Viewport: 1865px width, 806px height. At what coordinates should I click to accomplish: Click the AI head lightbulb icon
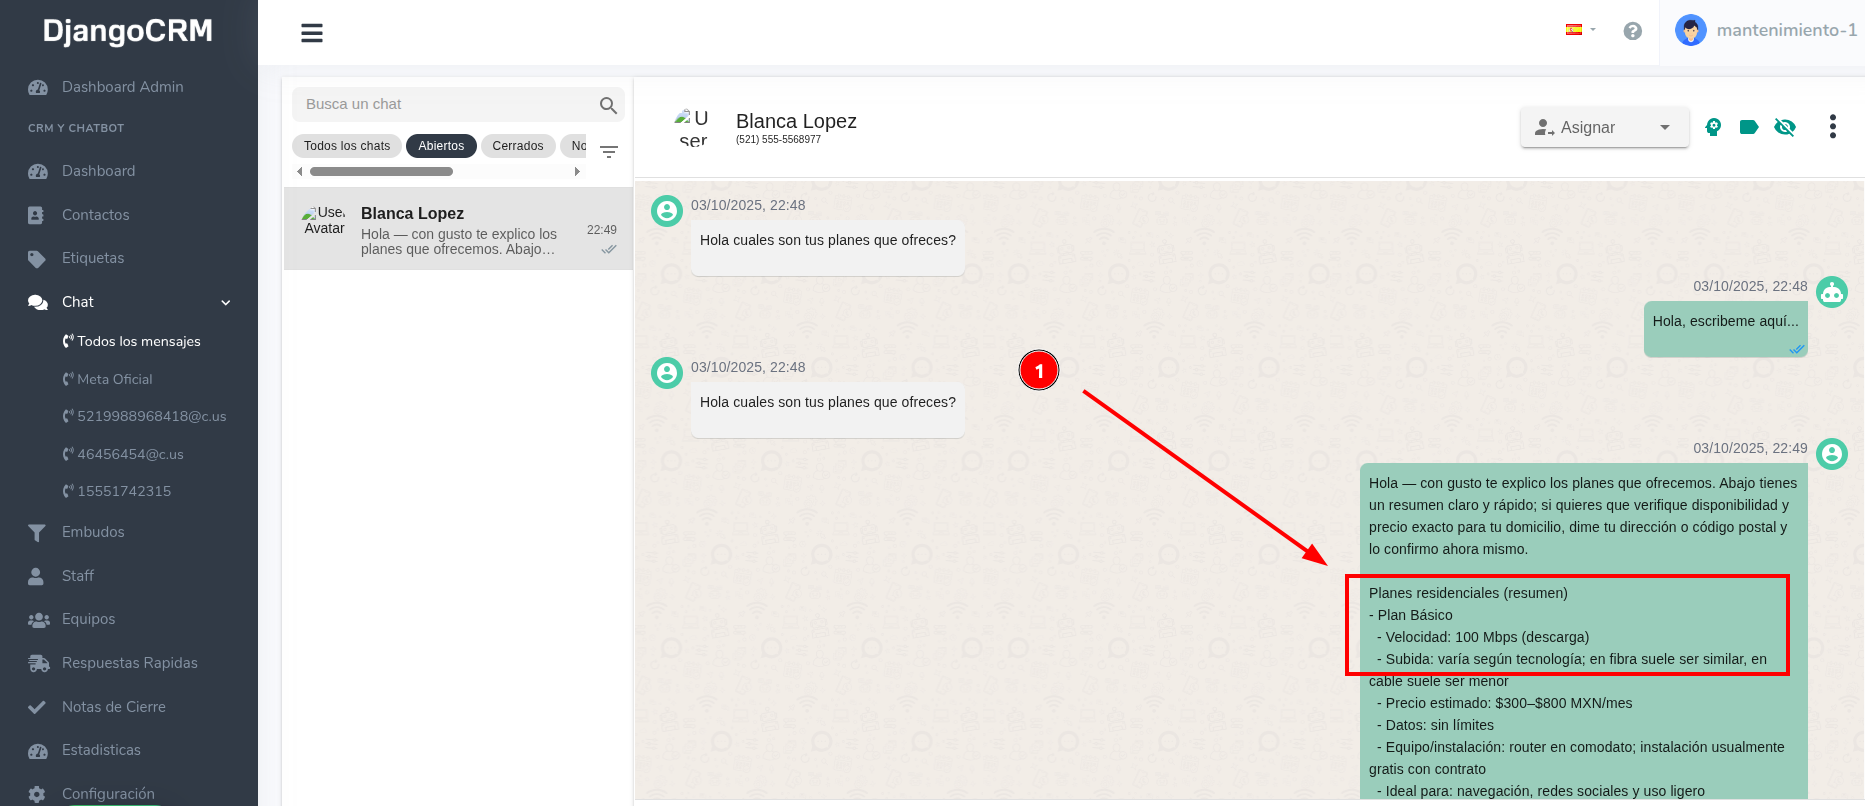(x=1713, y=127)
